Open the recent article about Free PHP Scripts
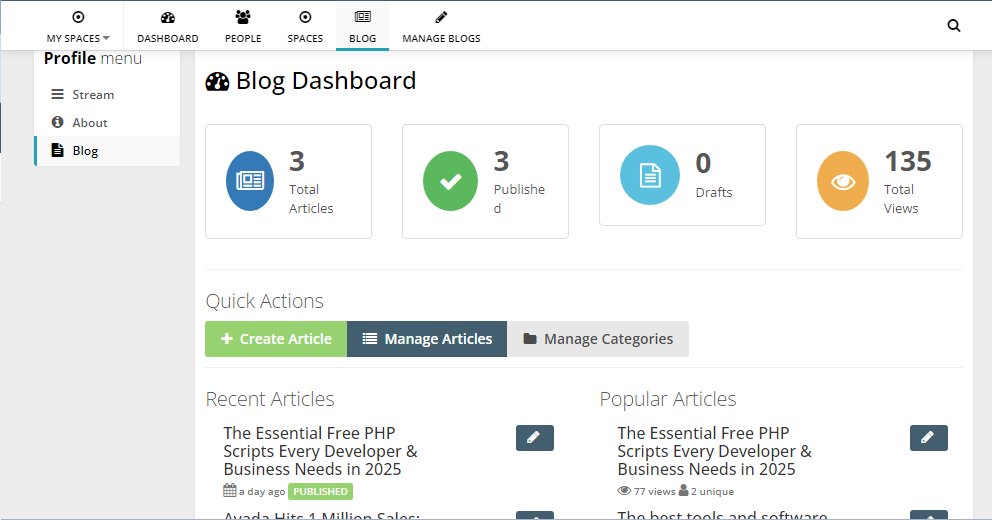The width and height of the screenshot is (992, 520). point(320,451)
